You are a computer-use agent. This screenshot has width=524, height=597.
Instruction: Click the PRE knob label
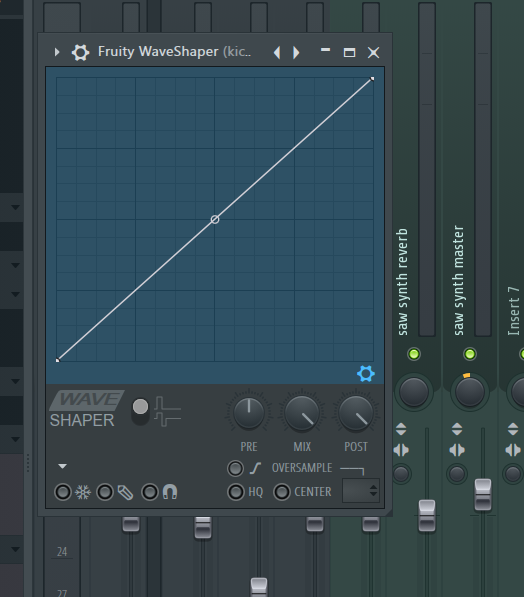pos(249,447)
